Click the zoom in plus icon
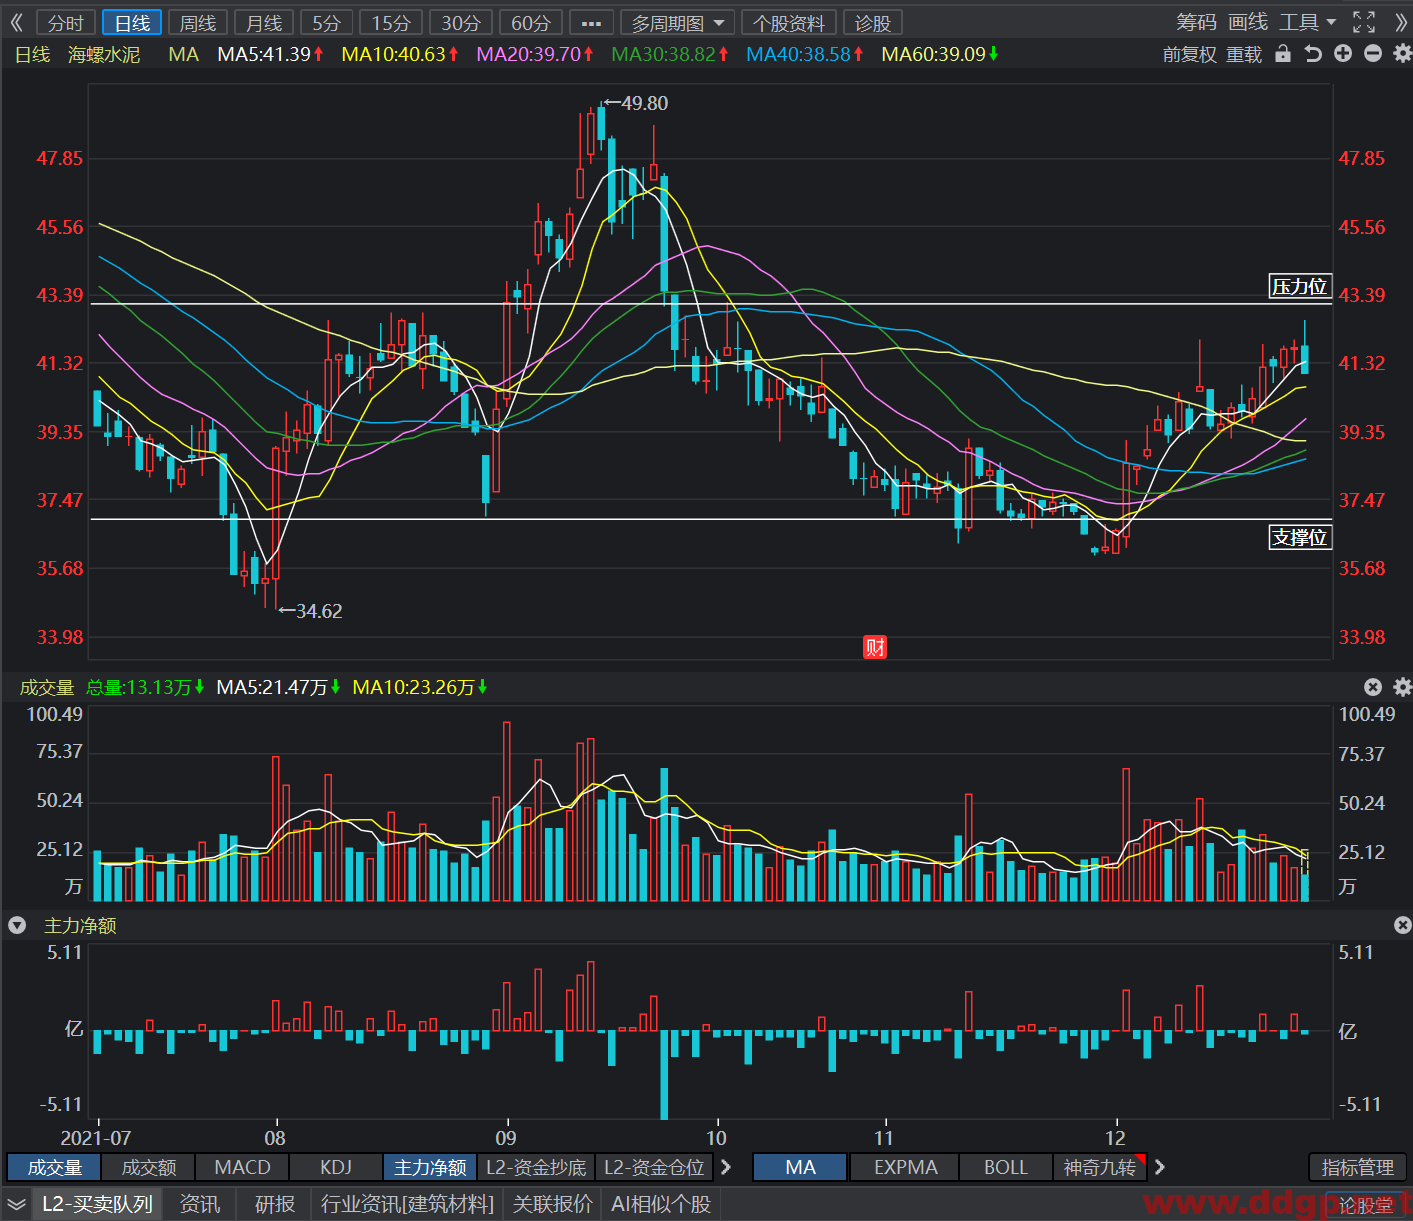Viewport: 1413px width, 1221px height. (x=1343, y=54)
